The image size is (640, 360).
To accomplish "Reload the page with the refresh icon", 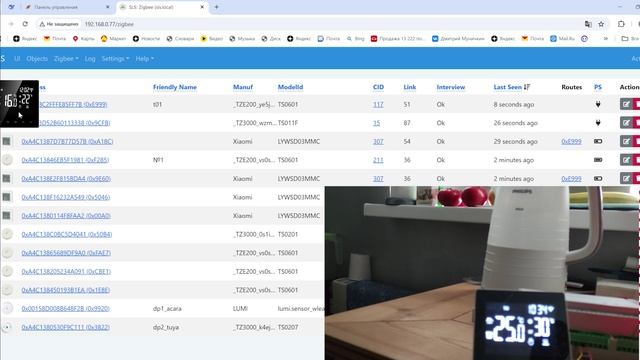I will 25,24.
